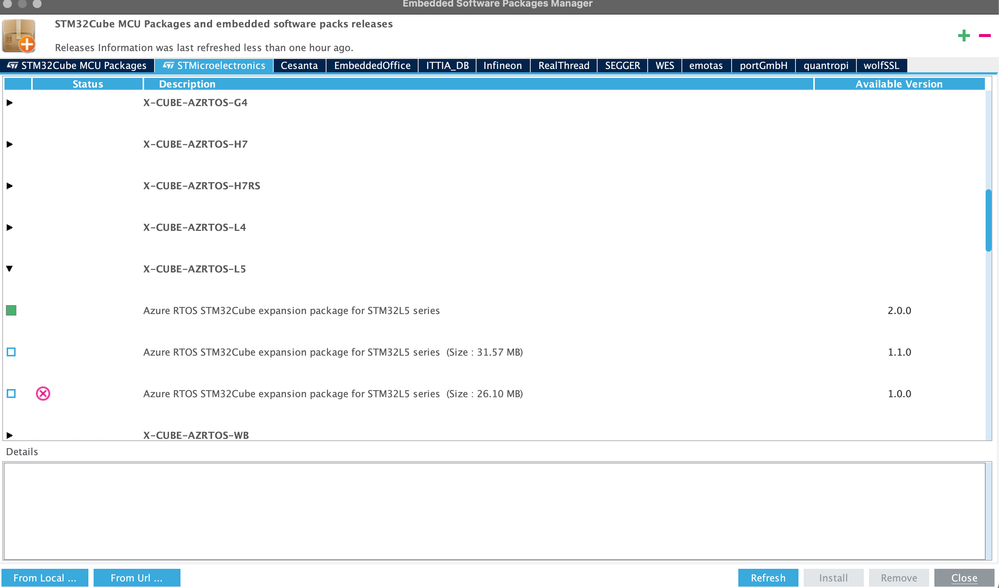Expand the X-CUBE-AZRTOS-G4 row
The image size is (999, 588).
[x=9, y=103]
